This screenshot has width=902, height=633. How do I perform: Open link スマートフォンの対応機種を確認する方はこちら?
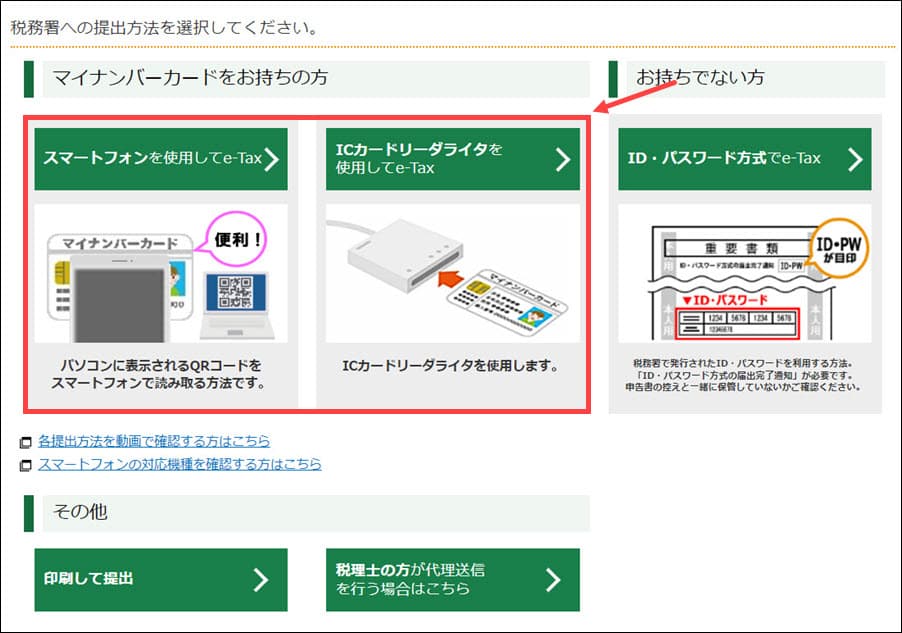pos(179,464)
